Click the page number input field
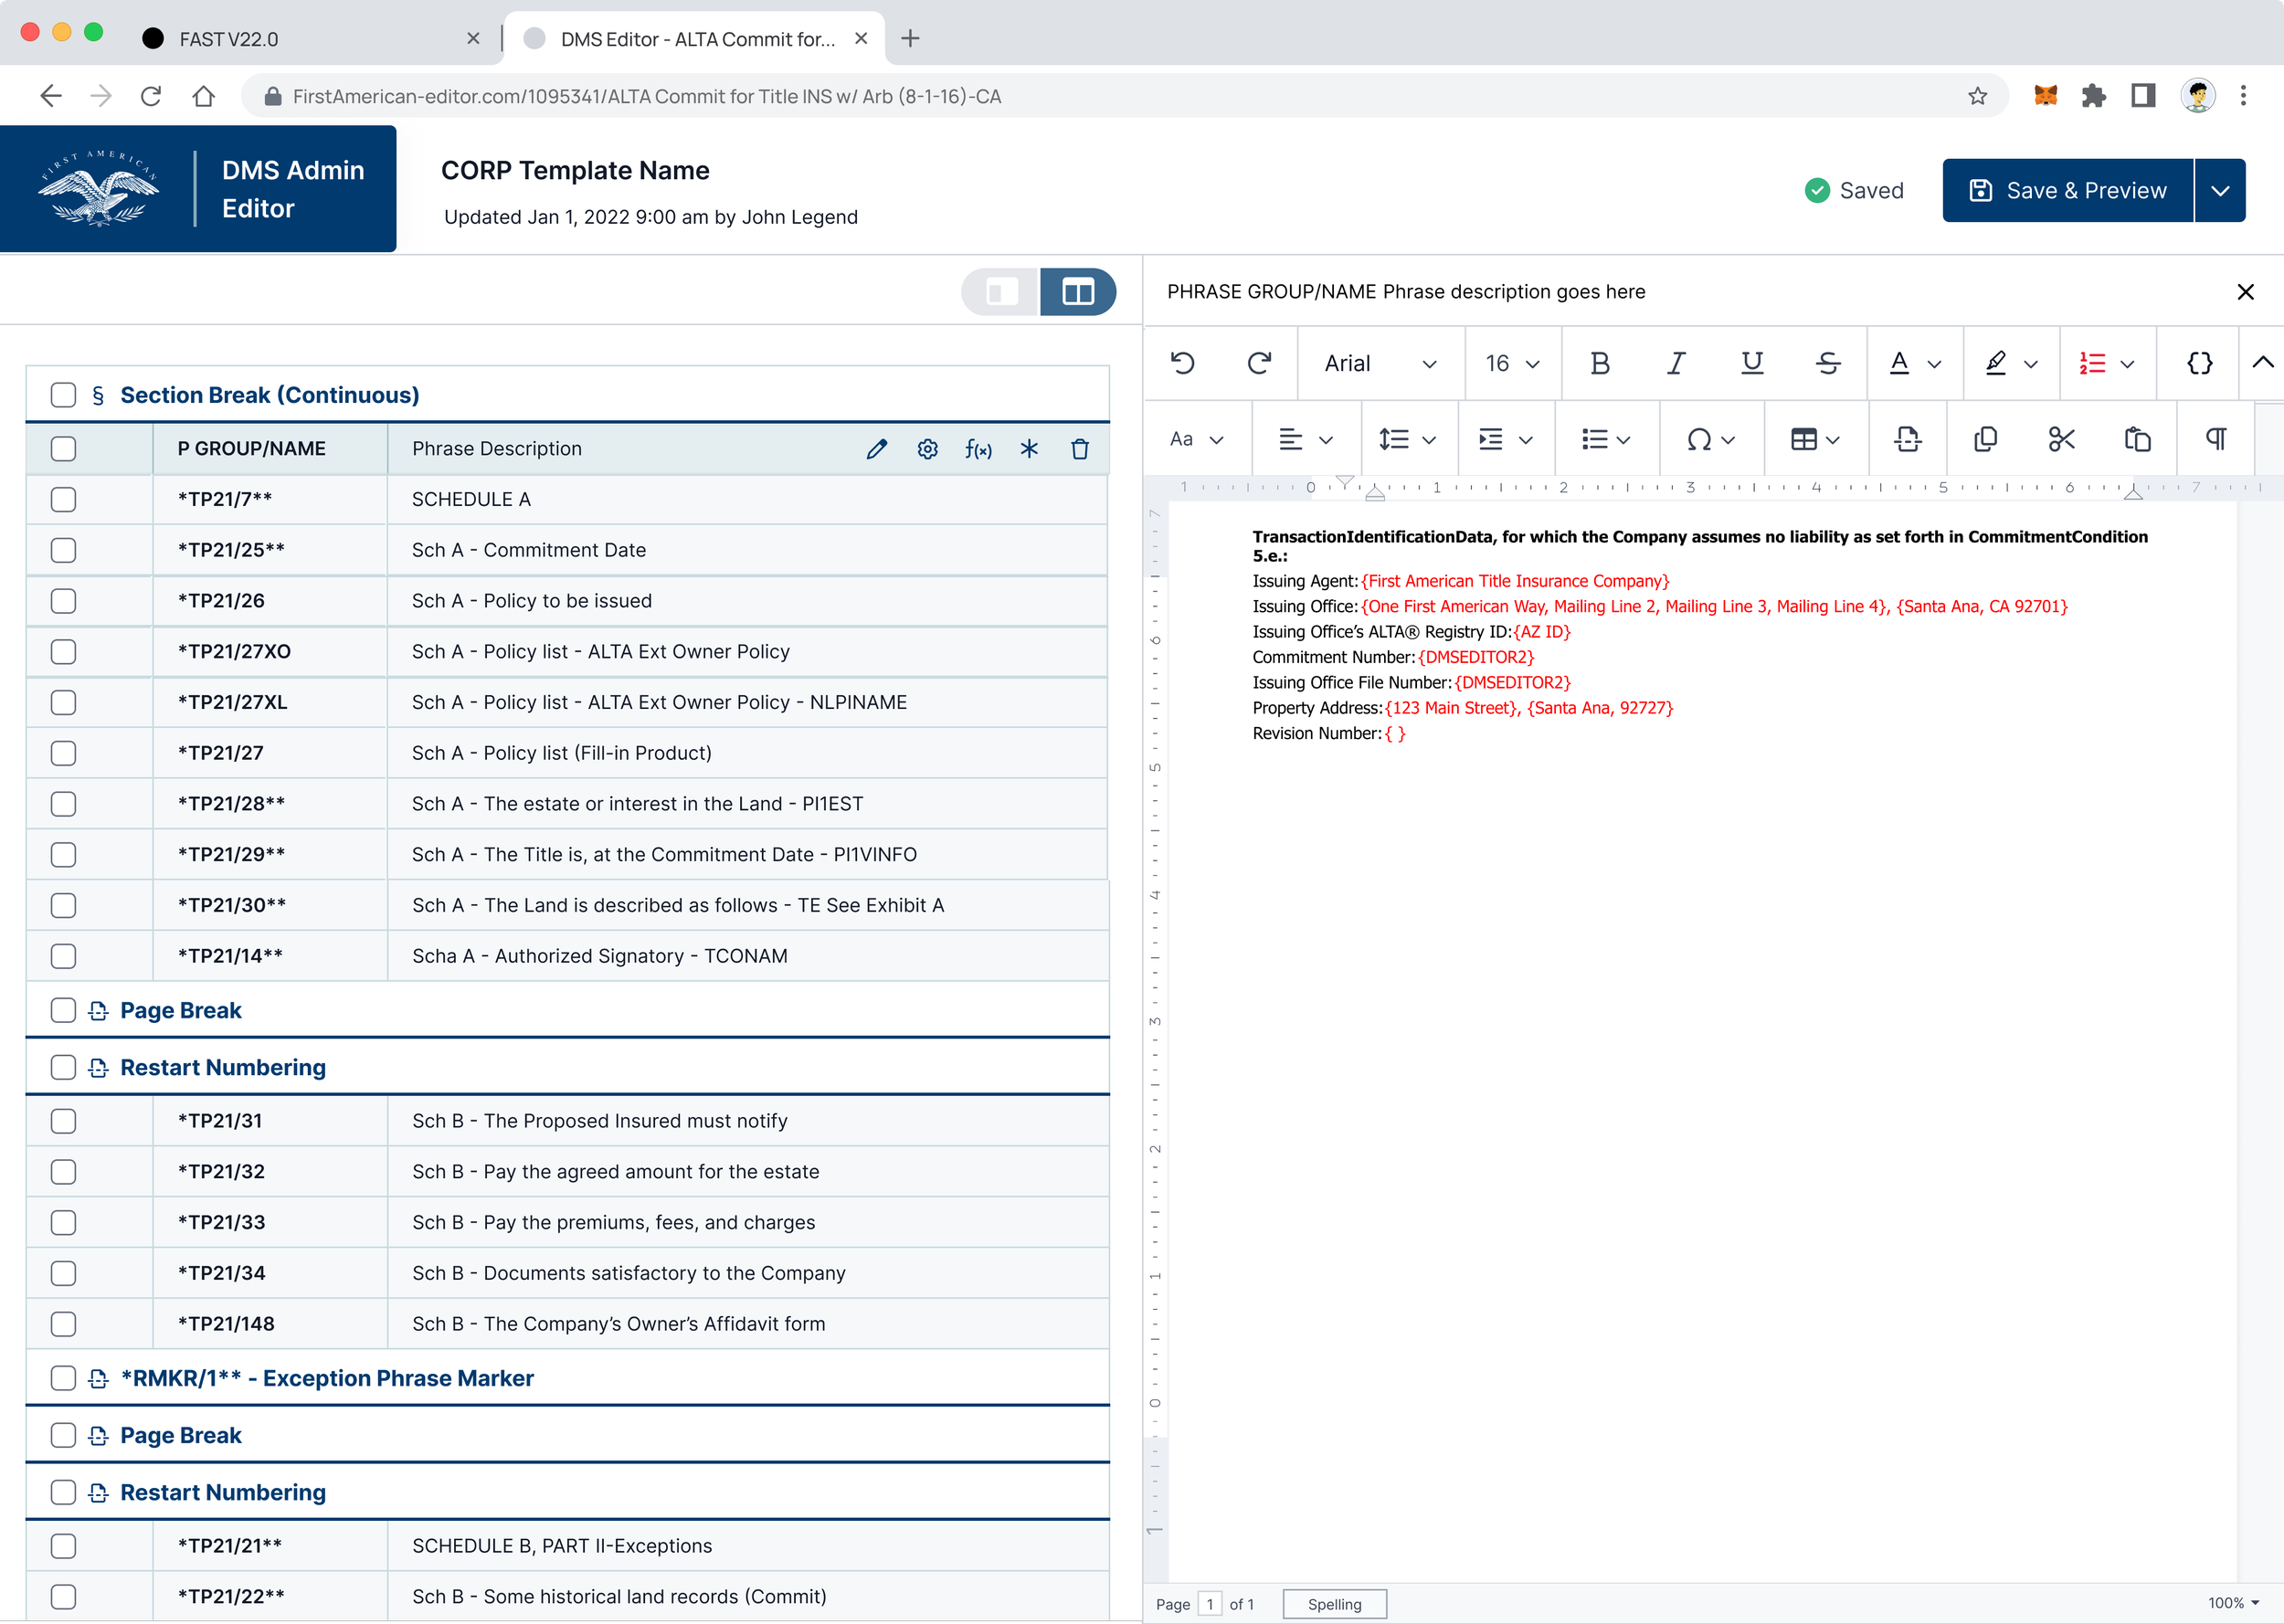Viewport: 2284px width, 1624px height. tap(1209, 1604)
